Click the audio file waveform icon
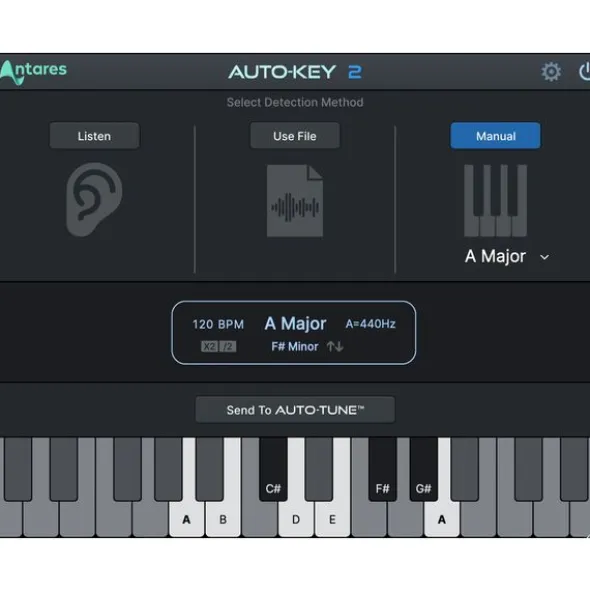Viewport: 590px width, 591px height. (295, 201)
